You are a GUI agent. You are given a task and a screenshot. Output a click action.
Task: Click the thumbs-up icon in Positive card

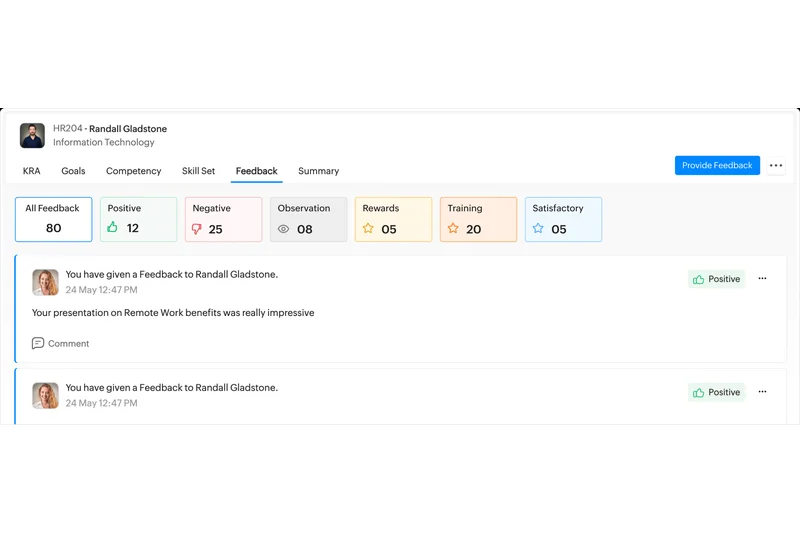coord(112,228)
